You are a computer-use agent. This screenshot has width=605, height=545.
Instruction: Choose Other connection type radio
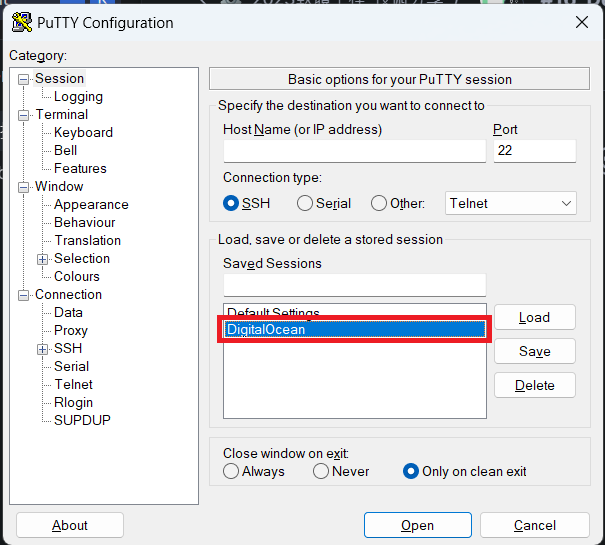click(379, 203)
